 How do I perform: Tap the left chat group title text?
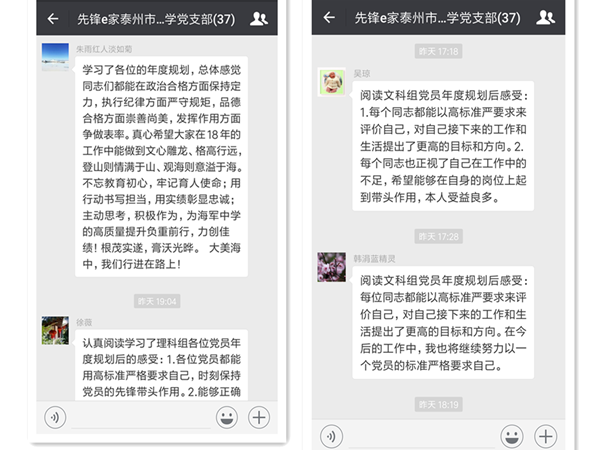pos(156,19)
